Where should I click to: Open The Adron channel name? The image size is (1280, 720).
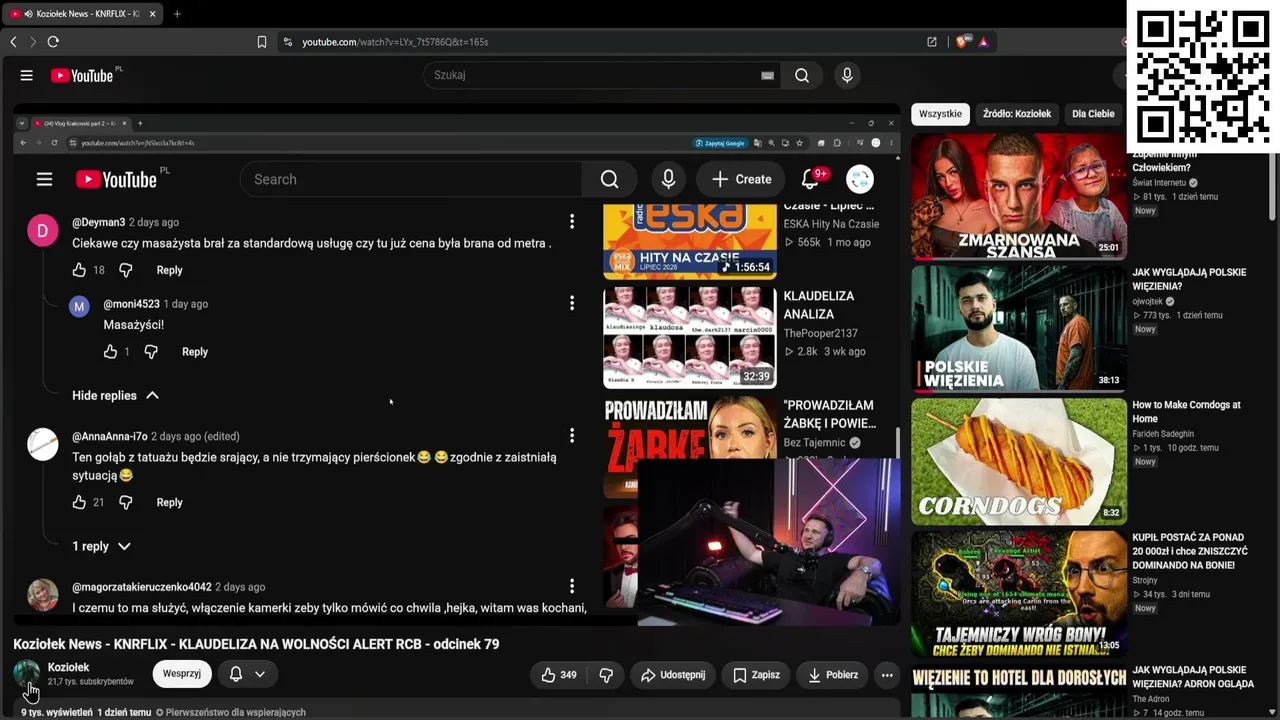click(x=1149, y=699)
